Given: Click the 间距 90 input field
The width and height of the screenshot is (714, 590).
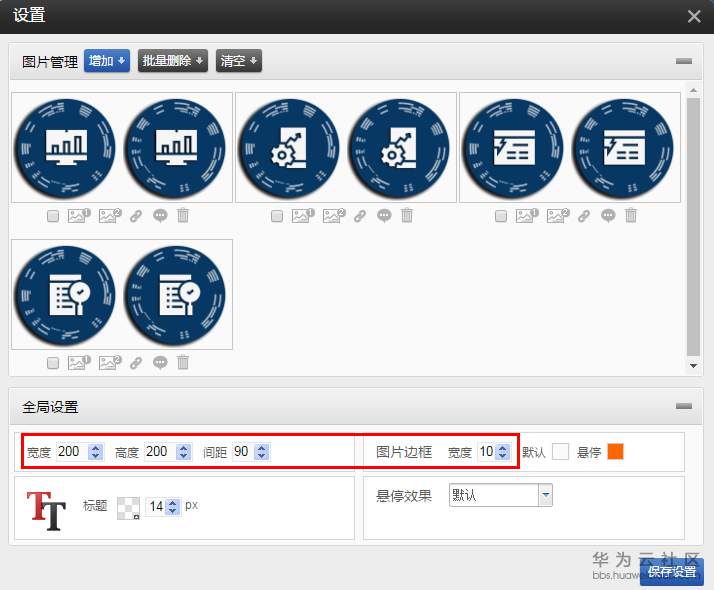Looking at the screenshot, I should click(244, 452).
